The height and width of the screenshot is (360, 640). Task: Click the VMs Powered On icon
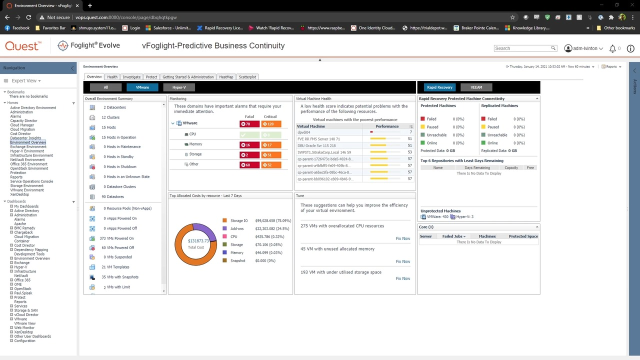92,238
